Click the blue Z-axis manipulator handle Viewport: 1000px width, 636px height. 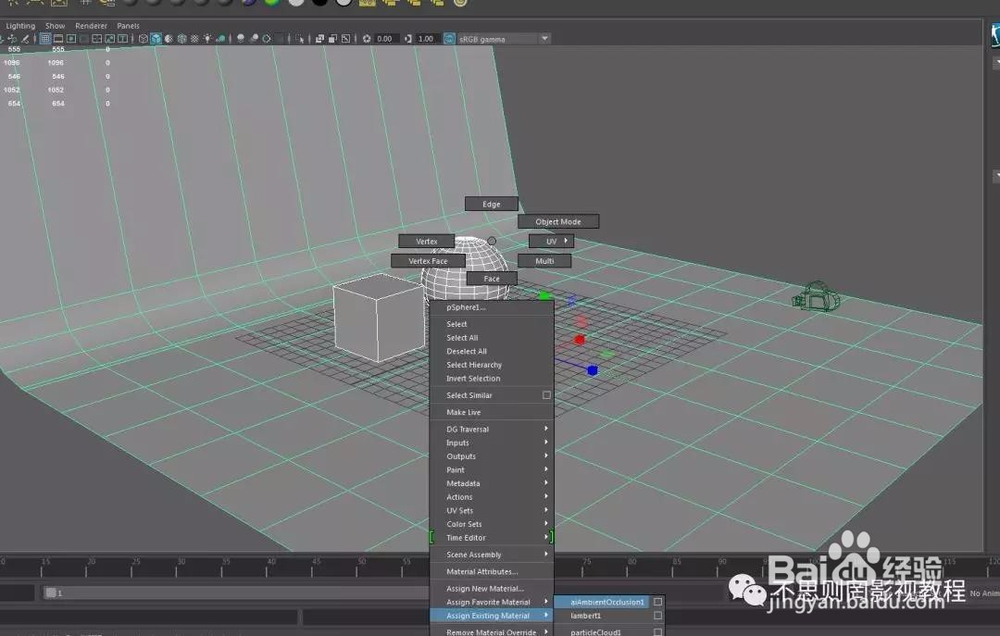(592, 370)
